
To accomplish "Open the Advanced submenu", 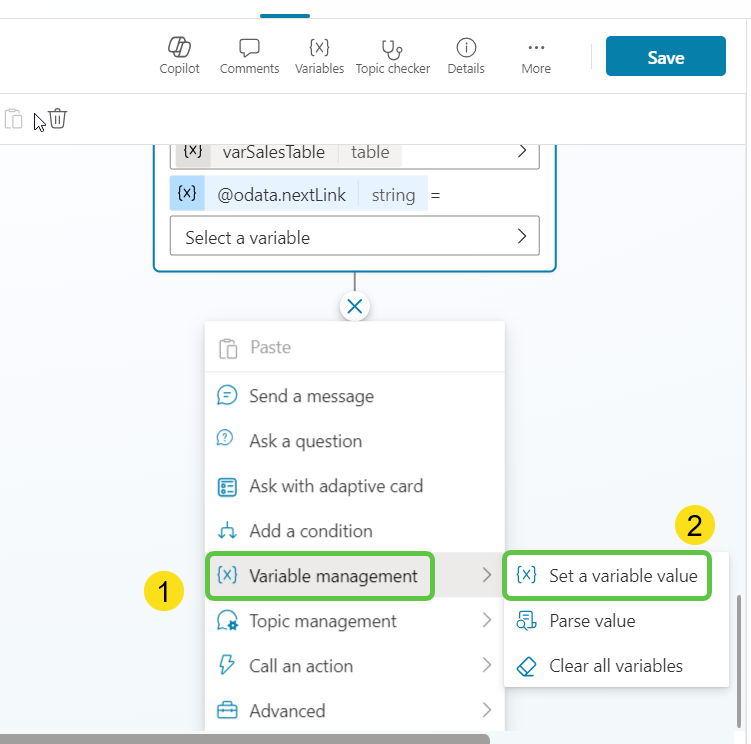I will [x=354, y=711].
